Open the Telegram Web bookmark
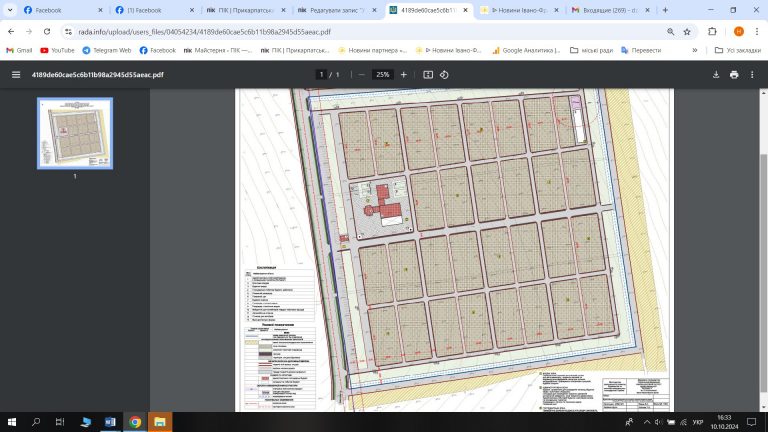 pos(107,50)
